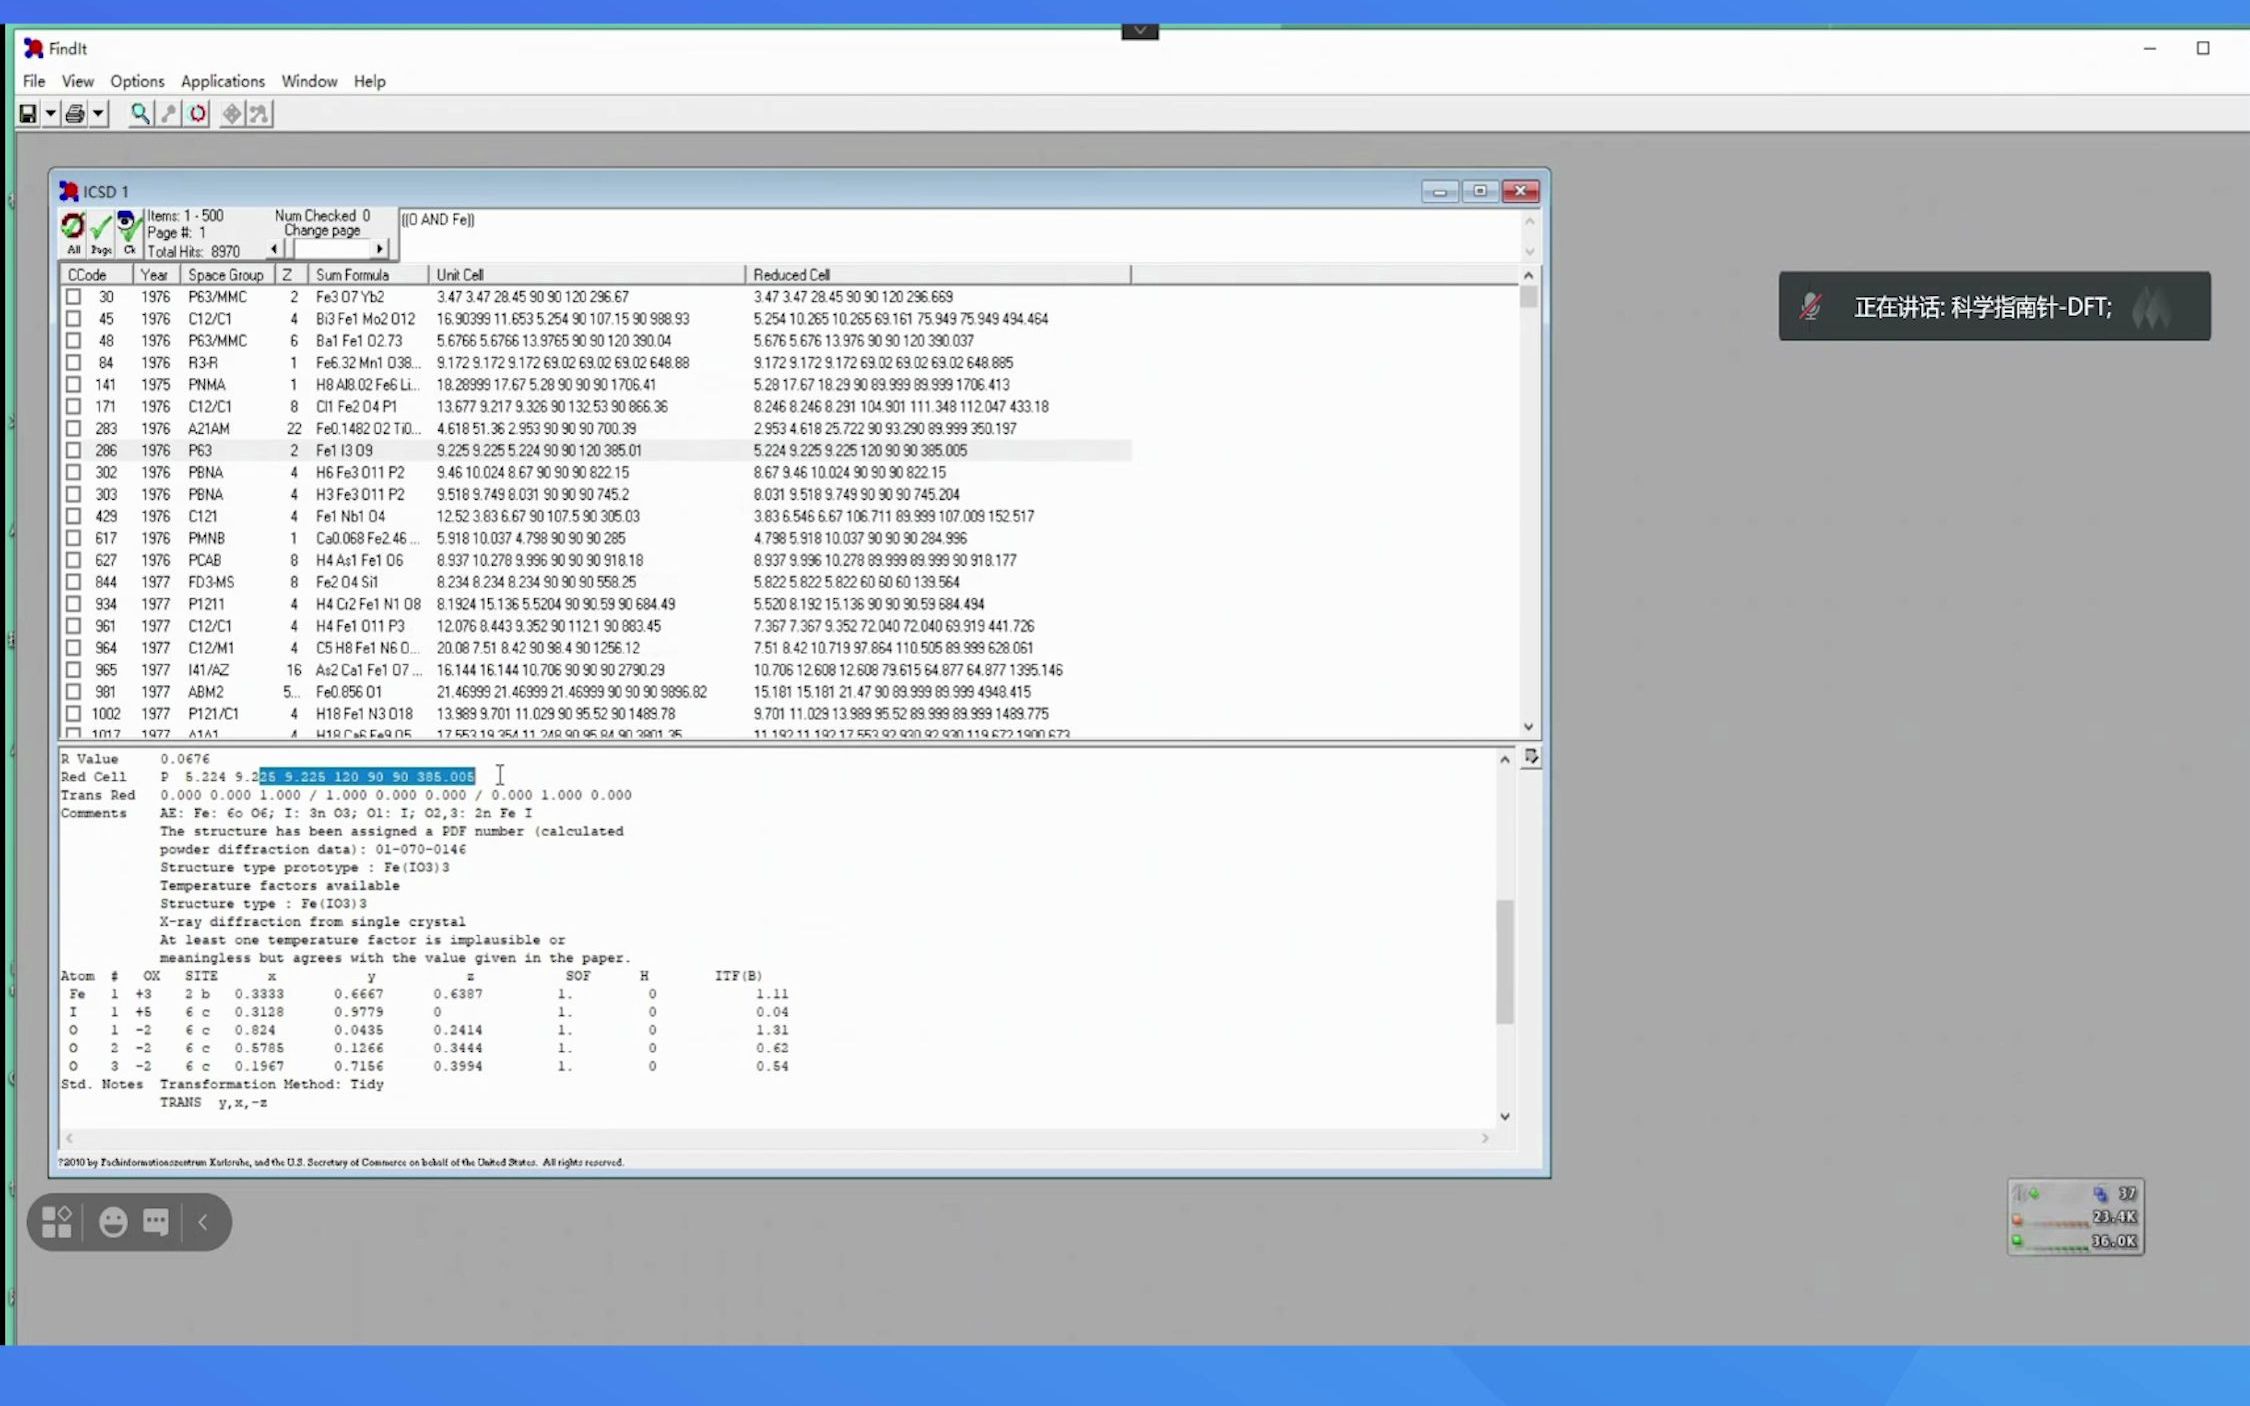Click the chat bubble icon

tap(157, 1221)
